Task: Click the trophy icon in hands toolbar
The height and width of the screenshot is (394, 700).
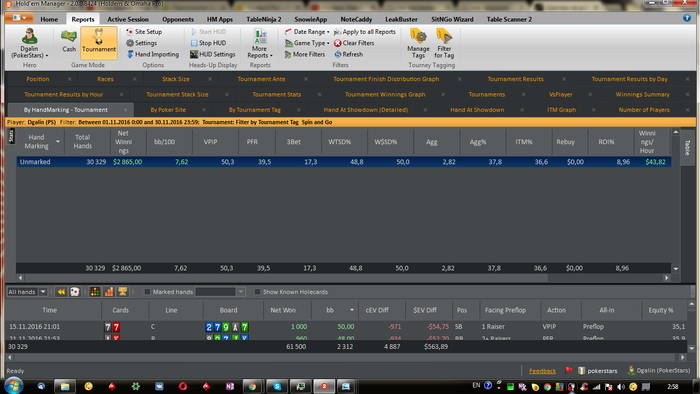Action: (x=122, y=292)
